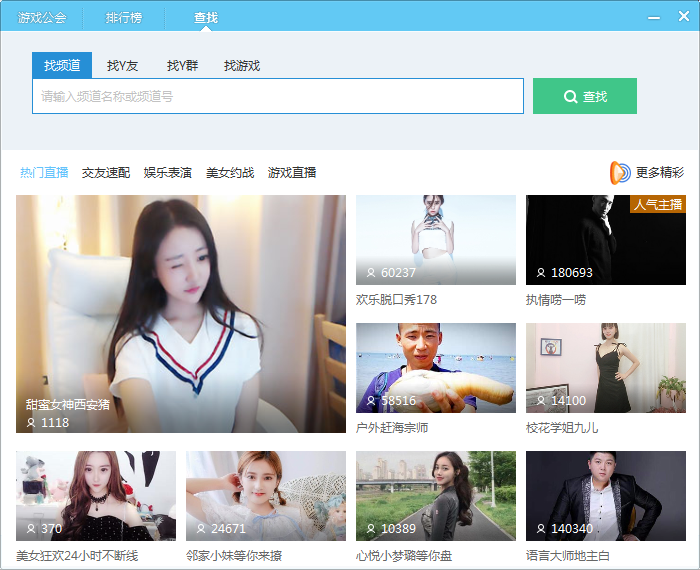Viewport: 700px width, 570px height.
Task: Select the 交友速配 category
Action: point(106,172)
